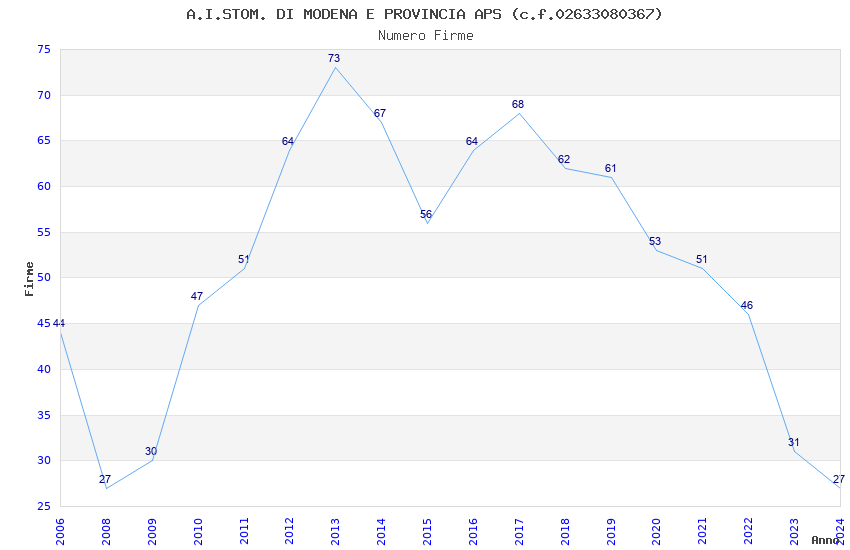Screen dimensions: 850x550
Task: Select y-axis tick label 75
Action: (44, 50)
